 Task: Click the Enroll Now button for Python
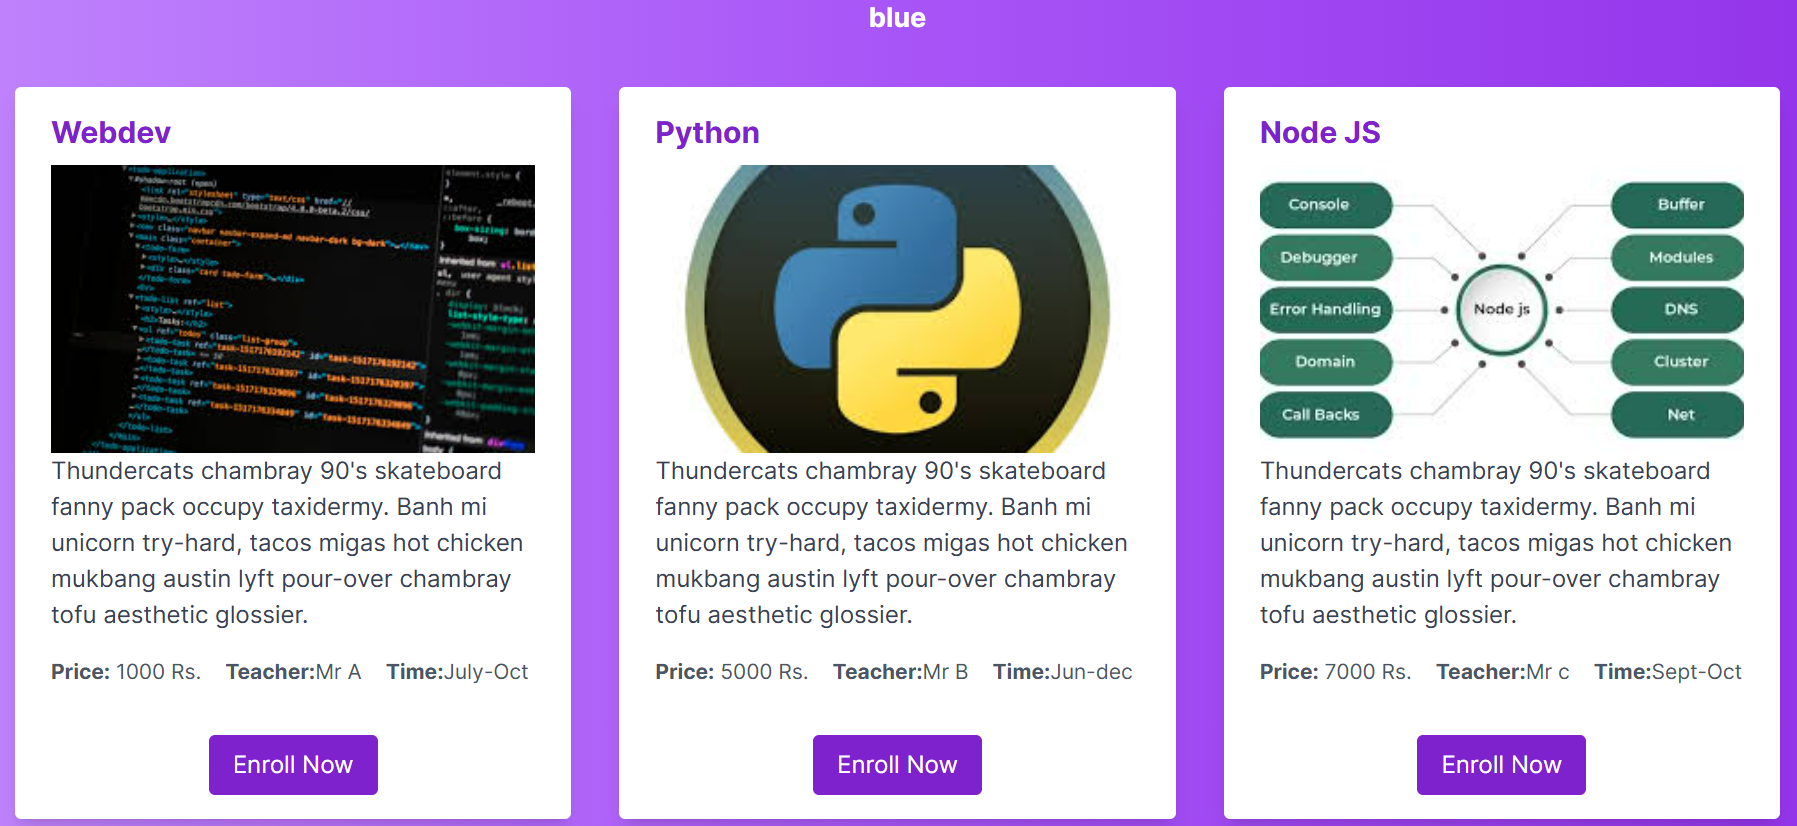[x=897, y=765]
